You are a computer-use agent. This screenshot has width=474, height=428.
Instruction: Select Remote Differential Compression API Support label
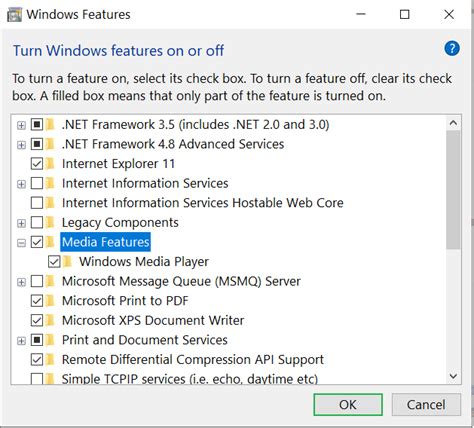click(x=193, y=360)
